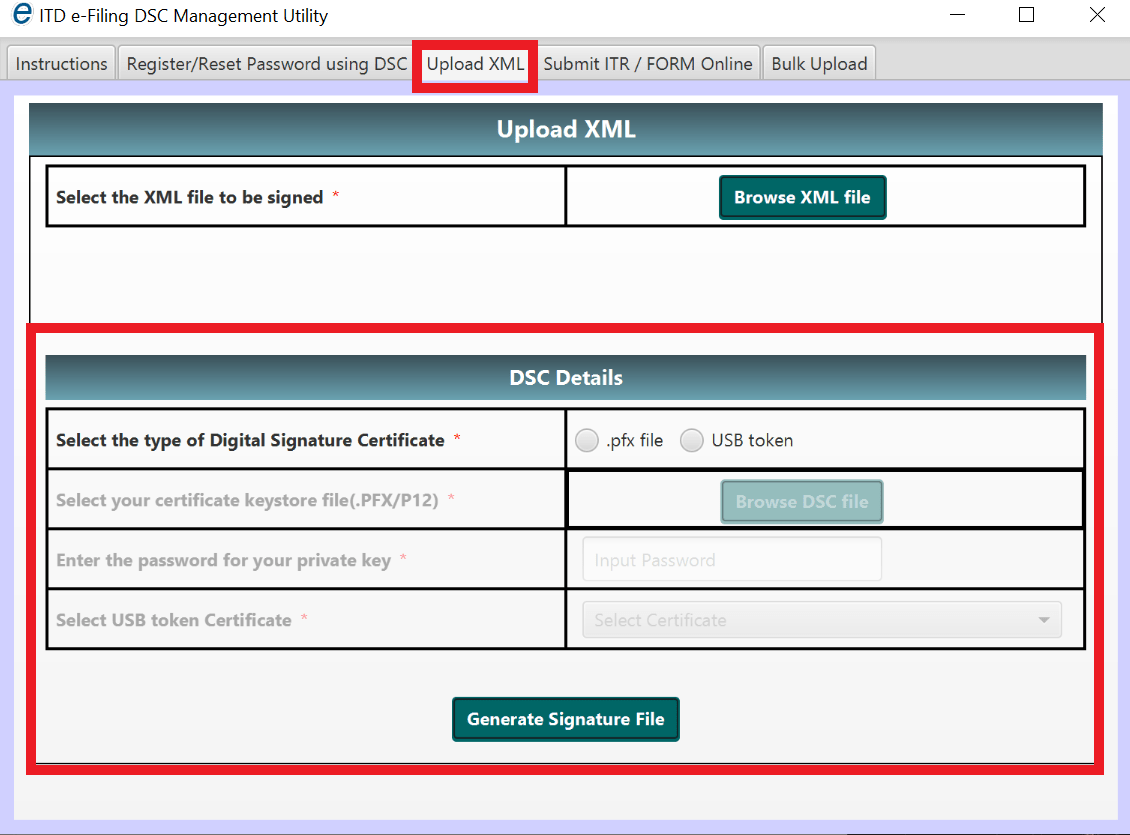Select the Upload XML tab
The height and width of the screenshot is (835, 1130).
click(x=475, y=63)
